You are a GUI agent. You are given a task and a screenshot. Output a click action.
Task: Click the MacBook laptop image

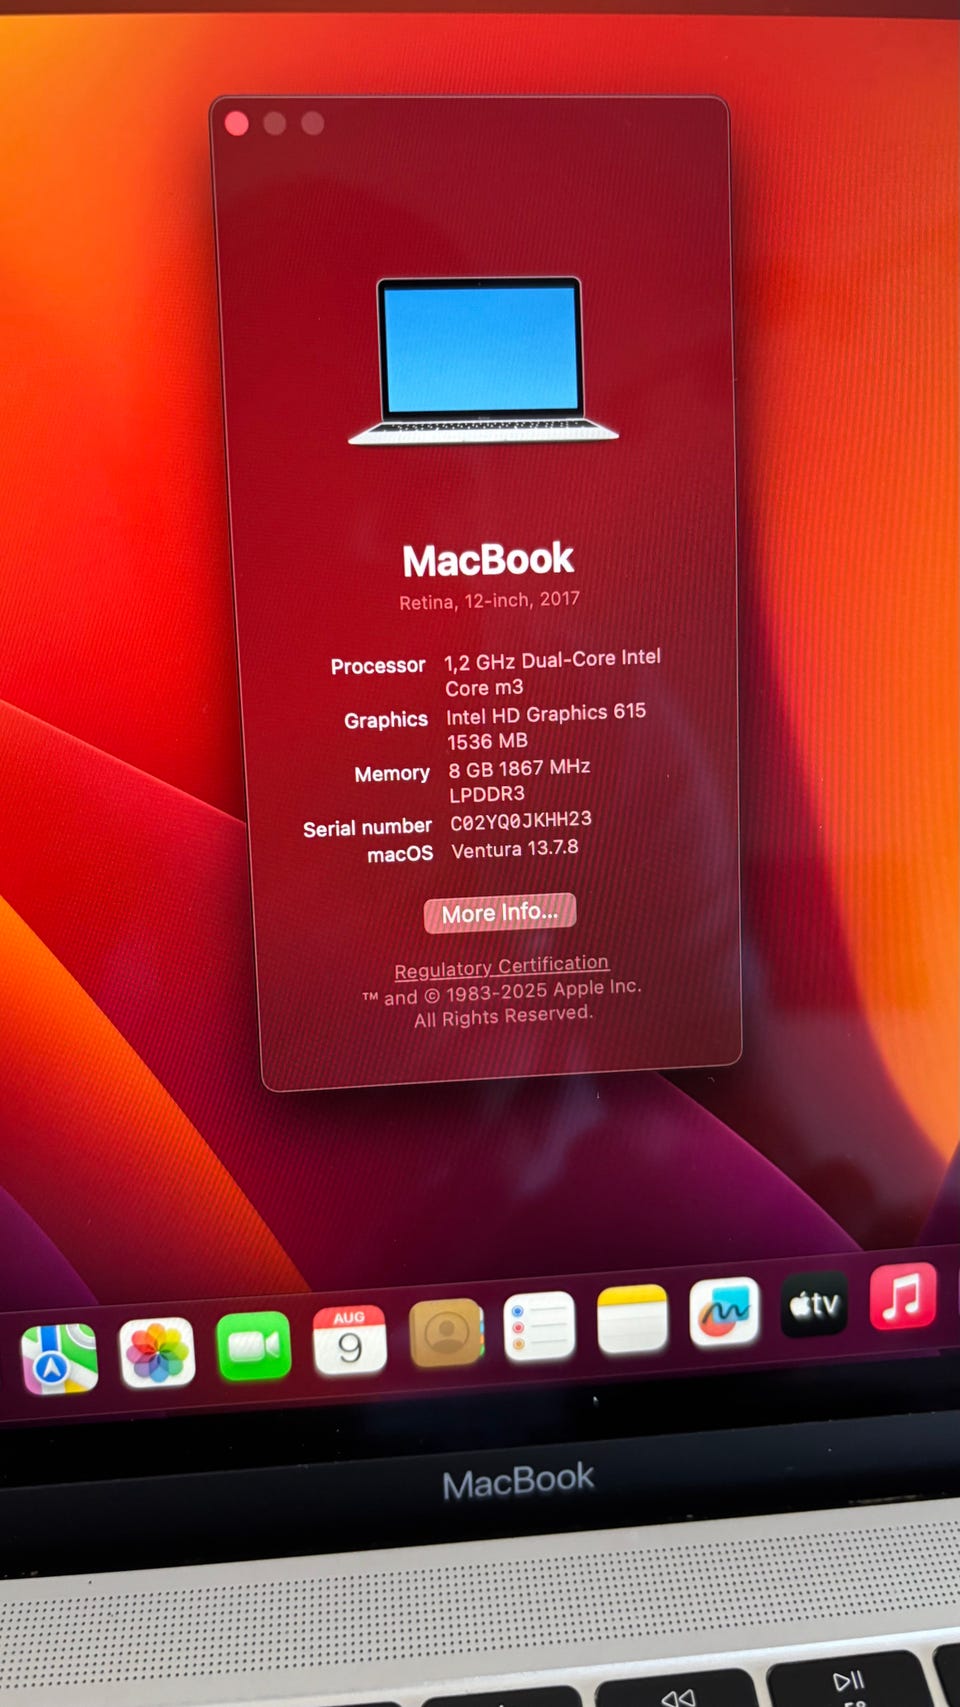coord(482,360)
